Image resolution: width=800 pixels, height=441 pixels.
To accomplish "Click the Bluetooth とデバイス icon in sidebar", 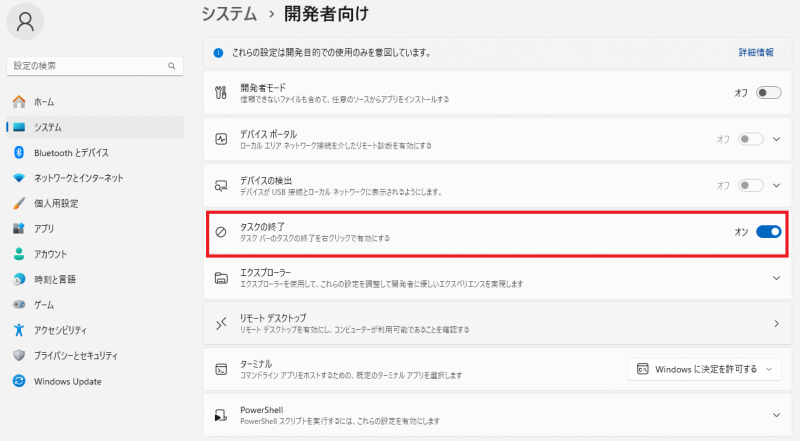I will click(x=18, y=152).
